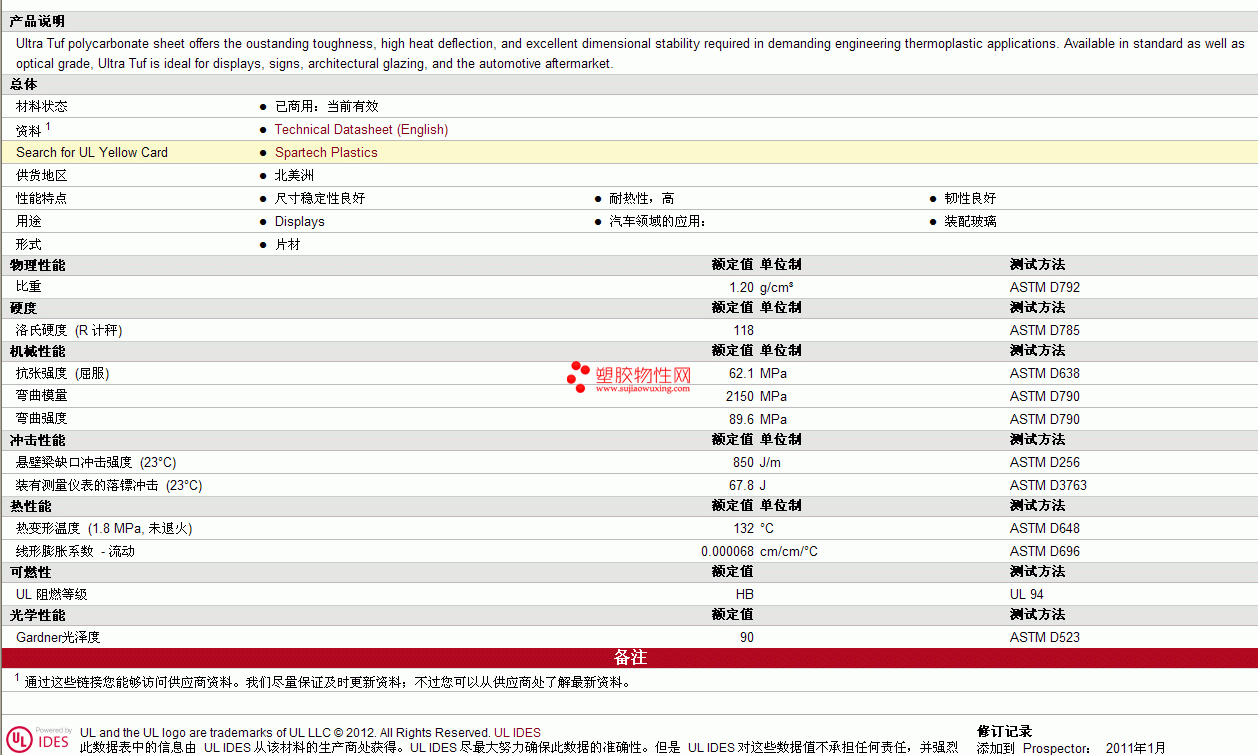Select 'Search for UL Yellow Card' text
This screenshot has height=755, width=1258.
(92, 152)
